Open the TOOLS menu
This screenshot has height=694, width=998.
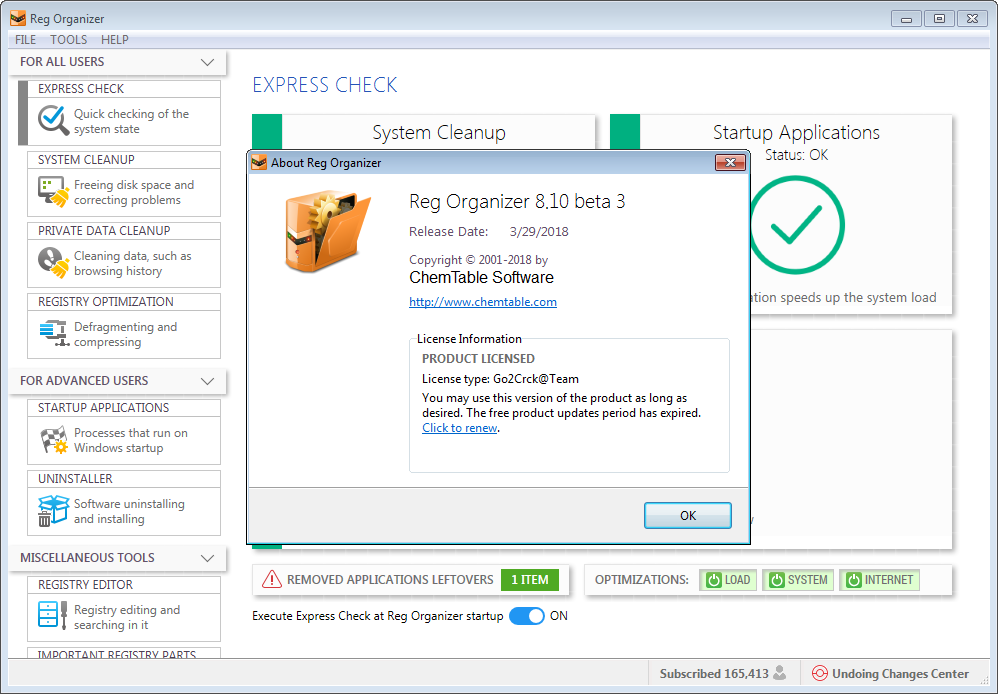[x=69, y=39]
